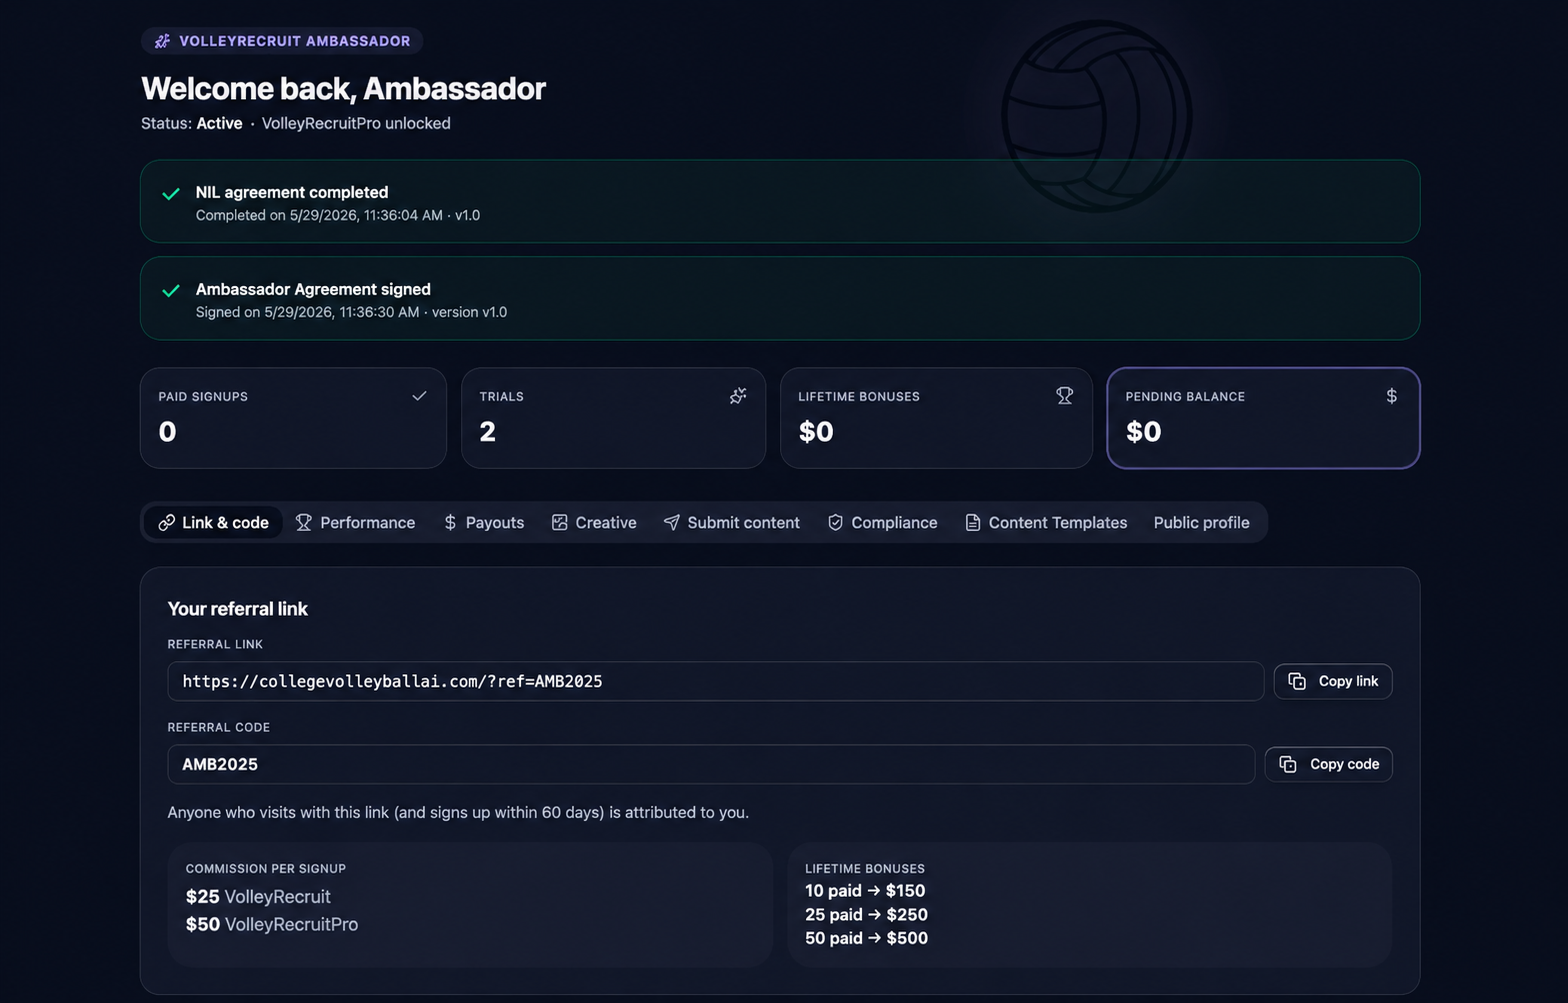1568x1003 pixels.
Task: Open the Link & code tab
Action: click(x=214, y=522)
